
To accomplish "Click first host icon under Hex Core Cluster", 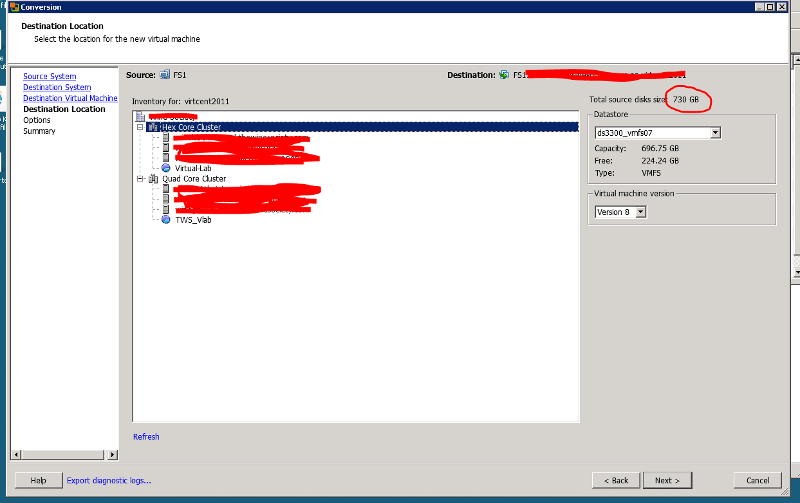I will [166, 138].
